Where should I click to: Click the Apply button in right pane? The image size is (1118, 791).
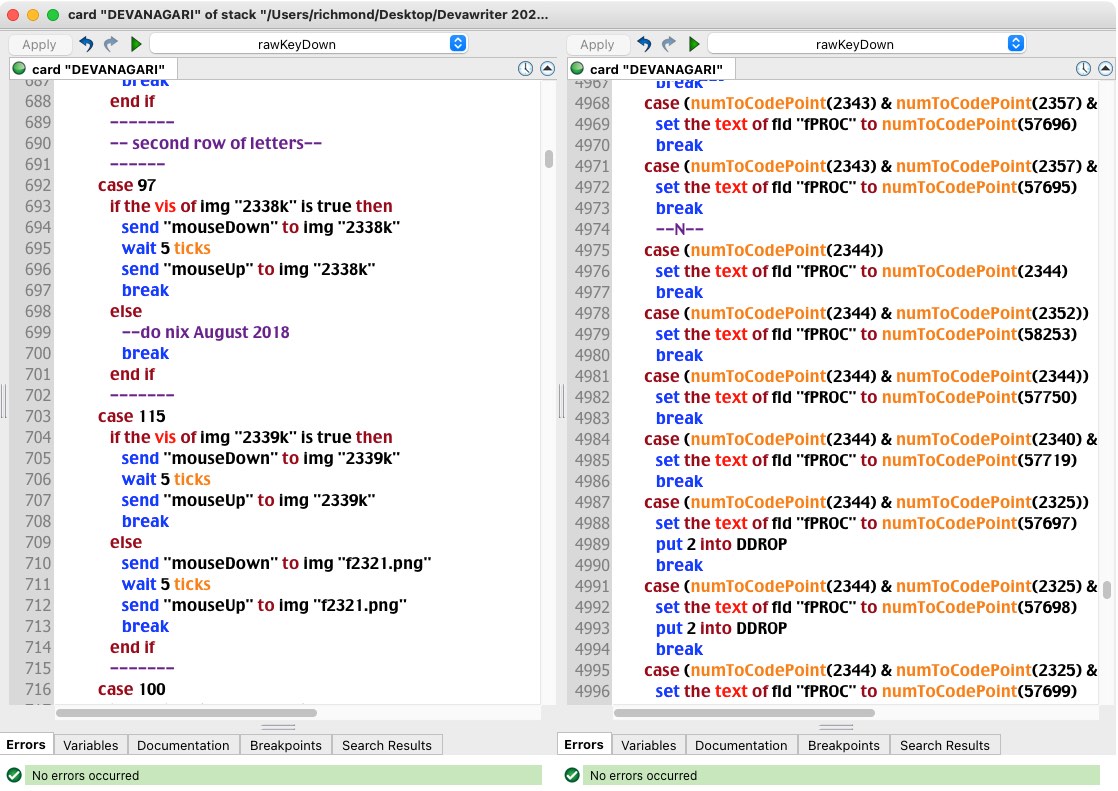(598, 44)
